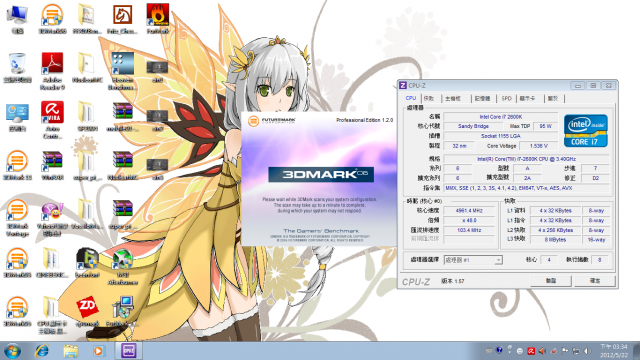This screenshot has height=360, width=640.
Task: Switch to the 關於 (About) tab
Action: coord(553,98)
